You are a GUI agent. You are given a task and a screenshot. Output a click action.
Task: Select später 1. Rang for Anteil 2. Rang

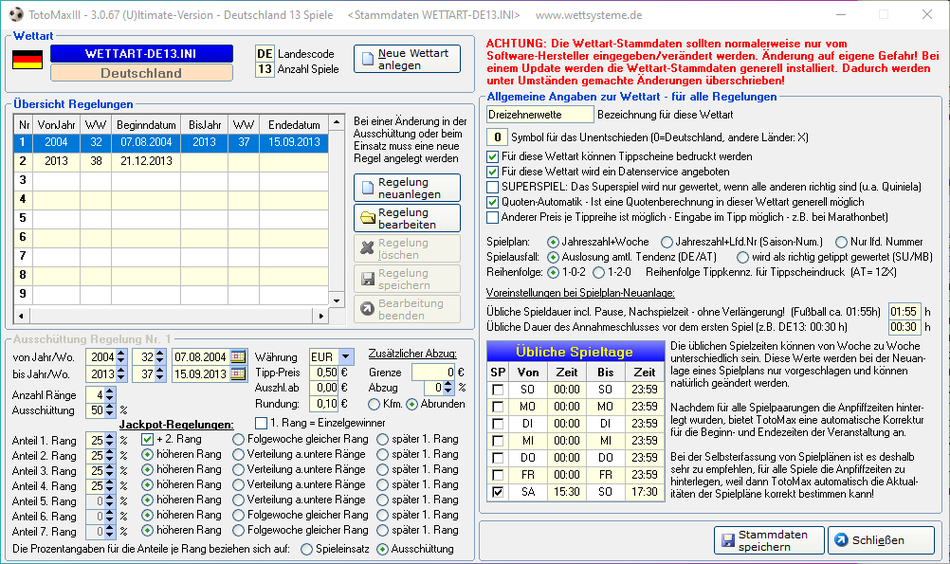382,454
